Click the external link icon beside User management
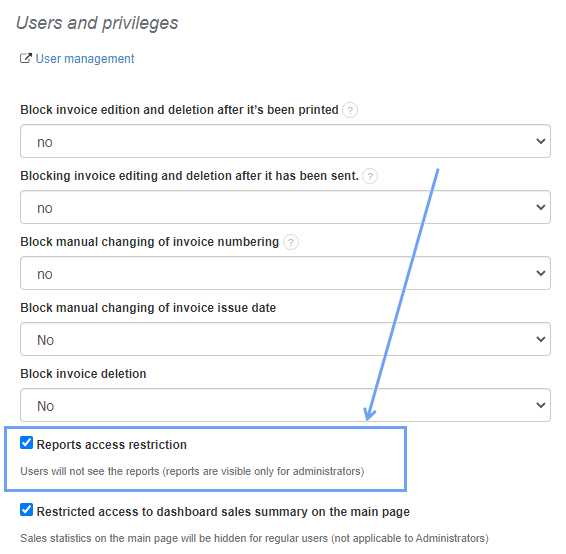This screenshot has height=554, width=566. pos(26,58)
